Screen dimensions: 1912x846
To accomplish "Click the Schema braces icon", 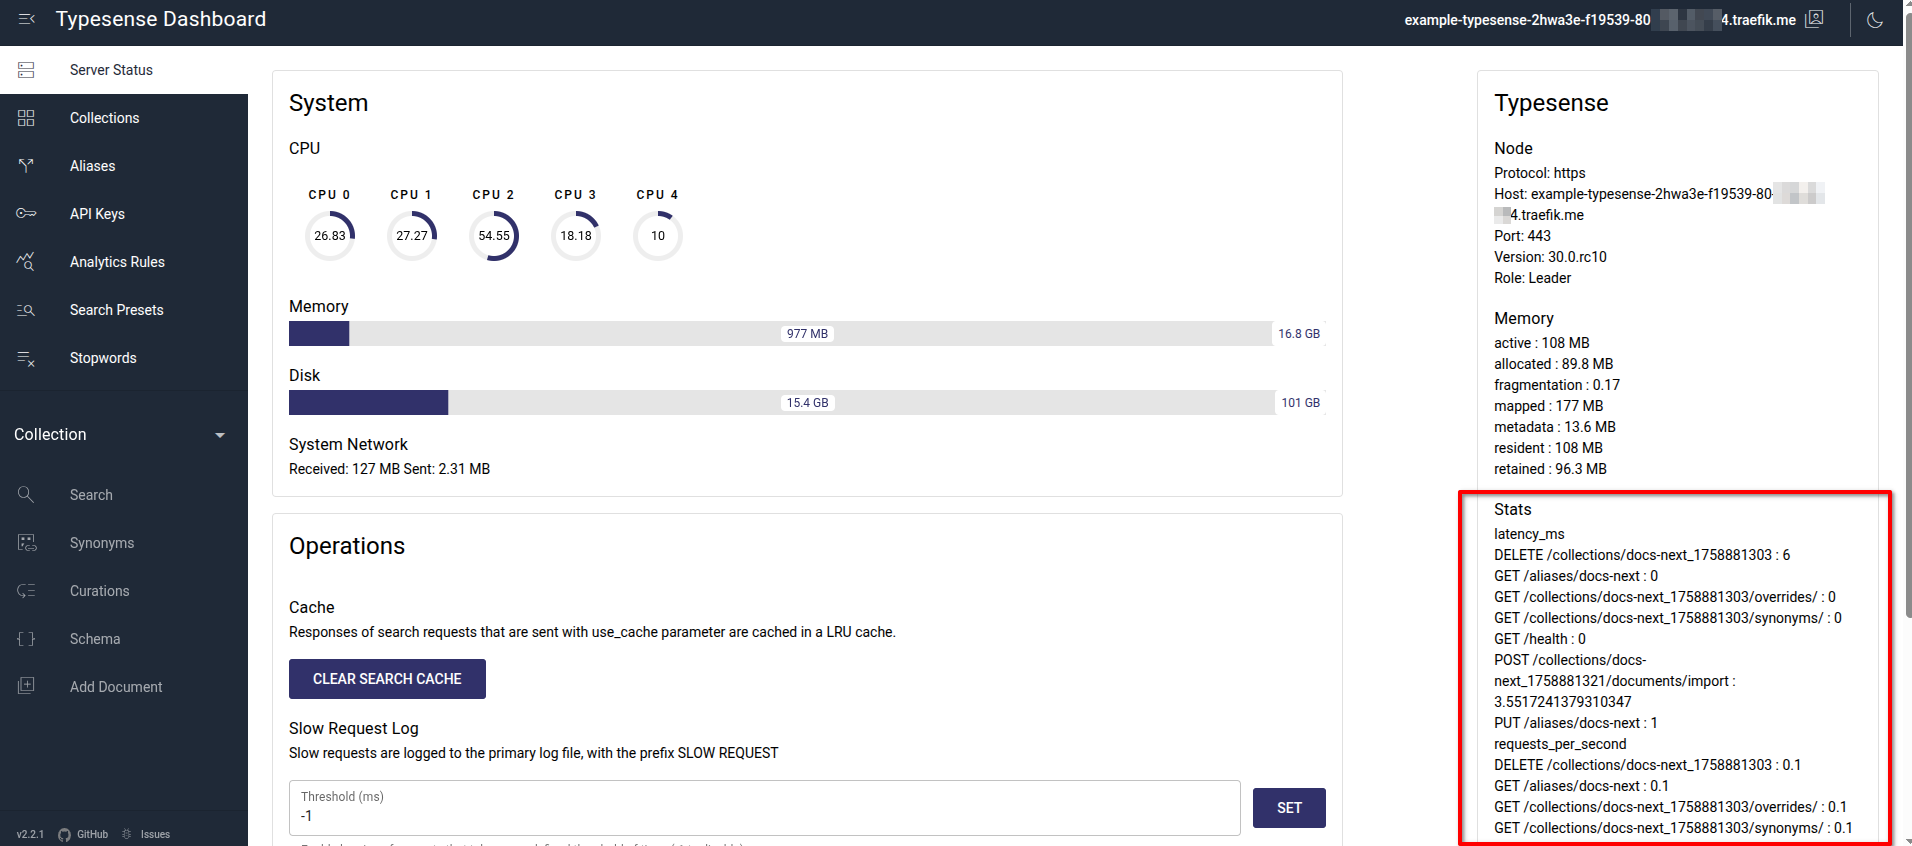I will [x=26, y=639].
